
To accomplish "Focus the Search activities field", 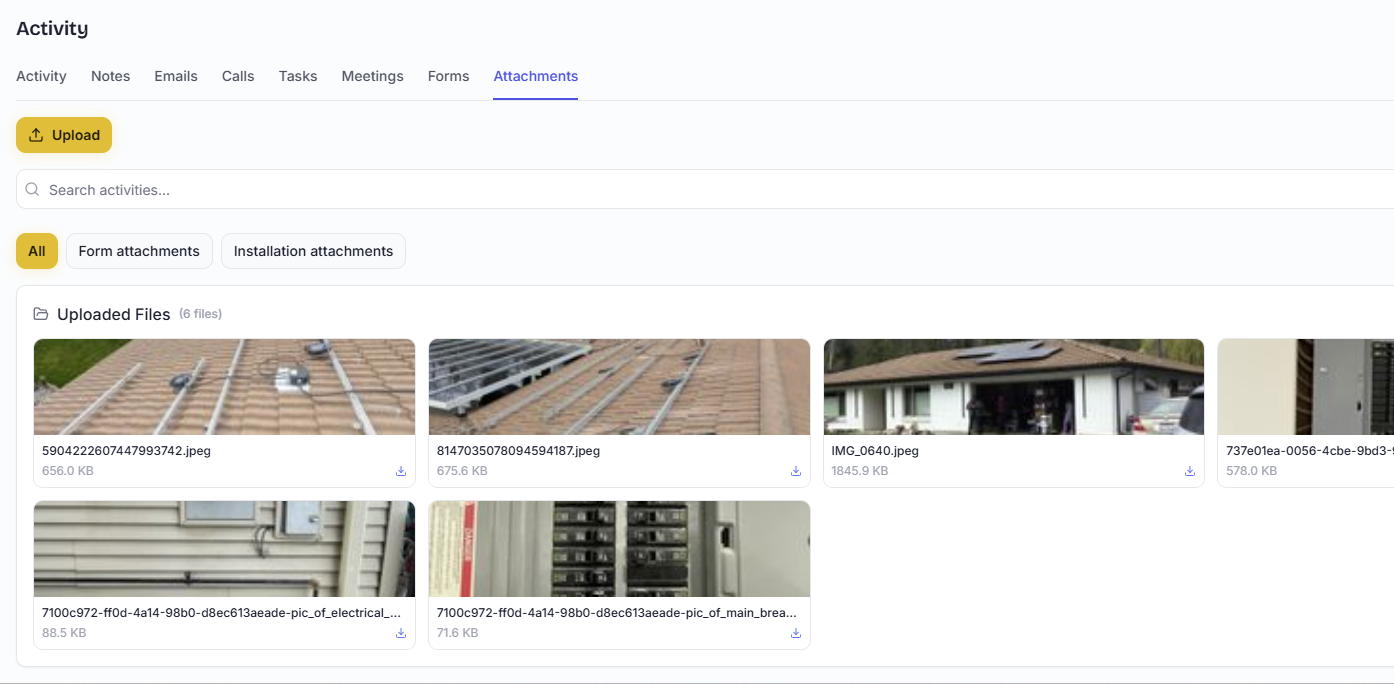I will tap(705, 189).
